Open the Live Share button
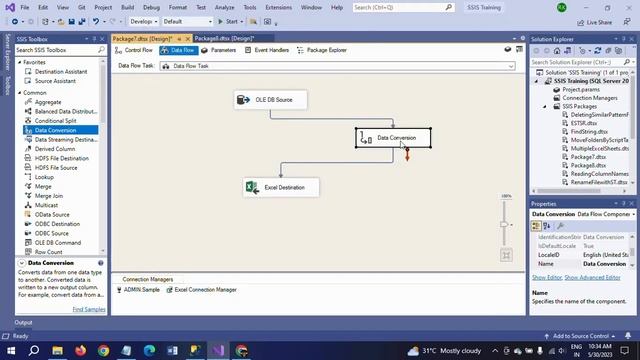The width and height of the screenshot is (640, 360). [595, 22]
